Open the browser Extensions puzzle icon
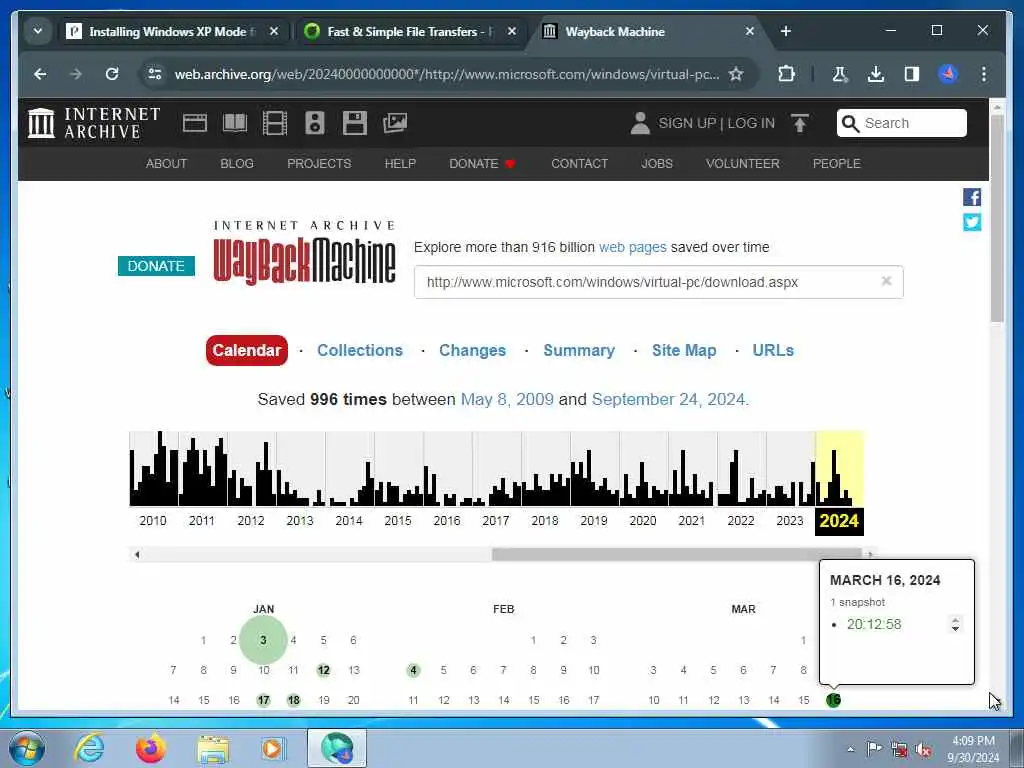 click(786, 74)
